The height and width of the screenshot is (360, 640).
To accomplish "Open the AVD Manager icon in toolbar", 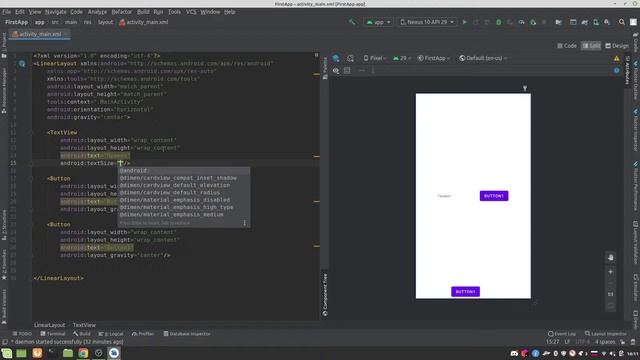I will [596, 22].
